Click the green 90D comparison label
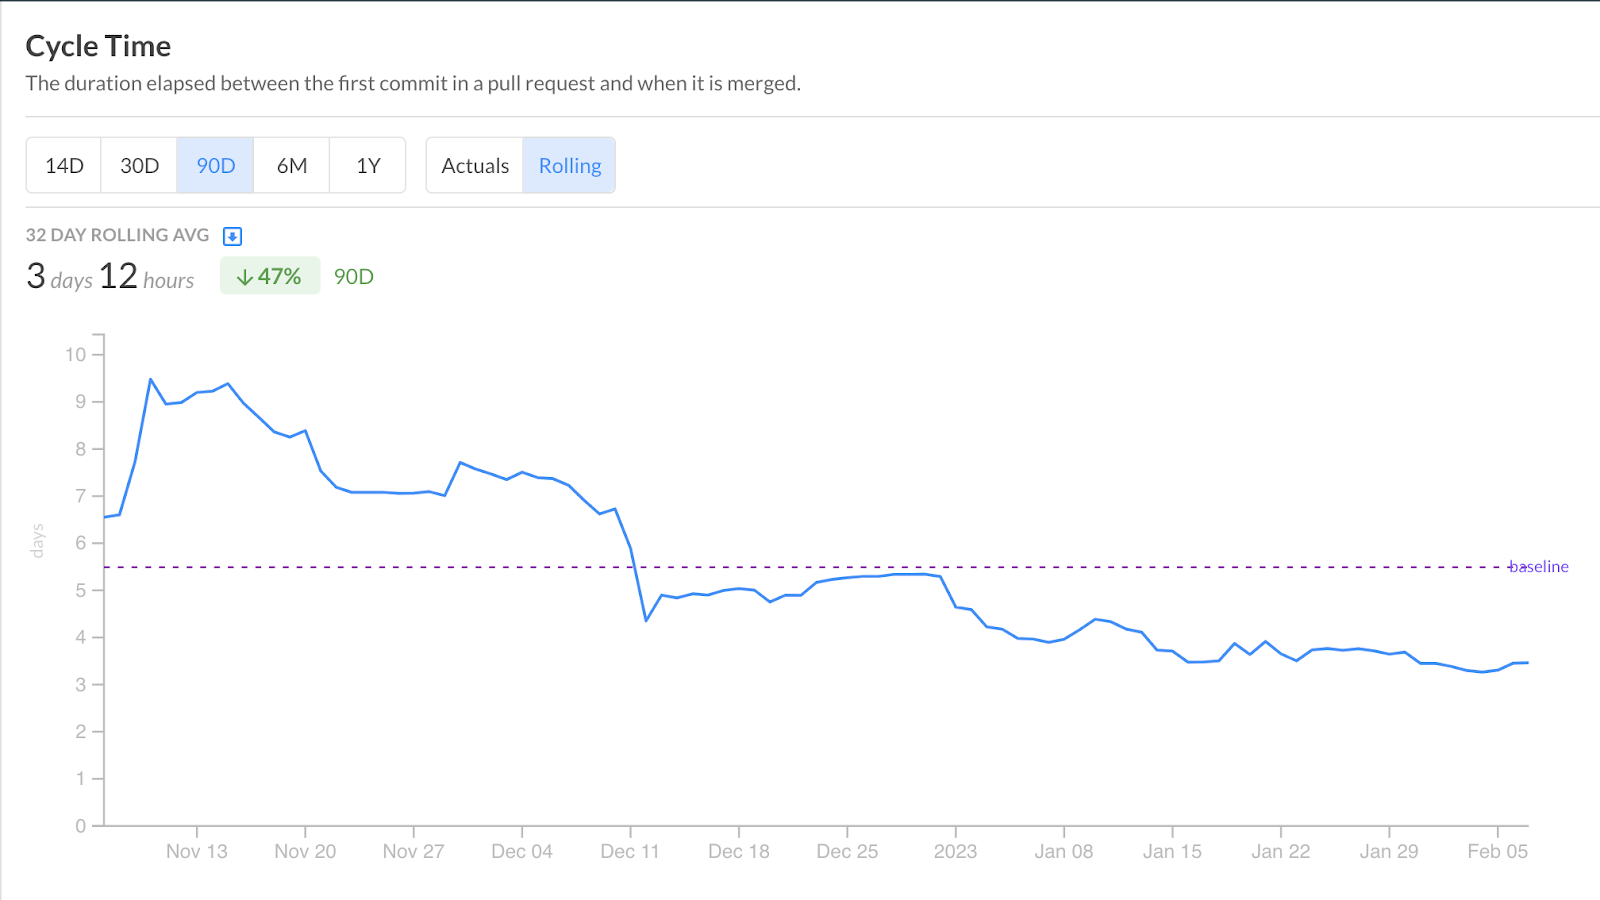Screen dimensions: 1600x900 (x=354, y=277)
